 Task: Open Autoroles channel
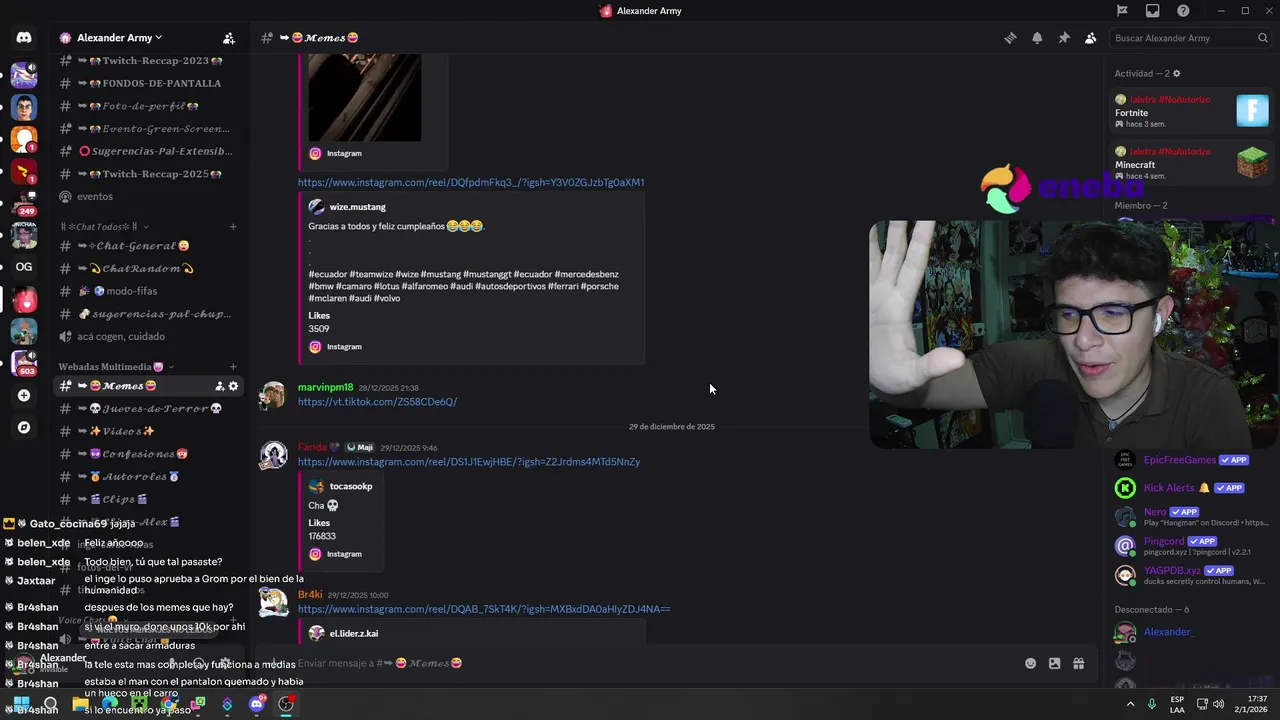[x=148, y=477]
